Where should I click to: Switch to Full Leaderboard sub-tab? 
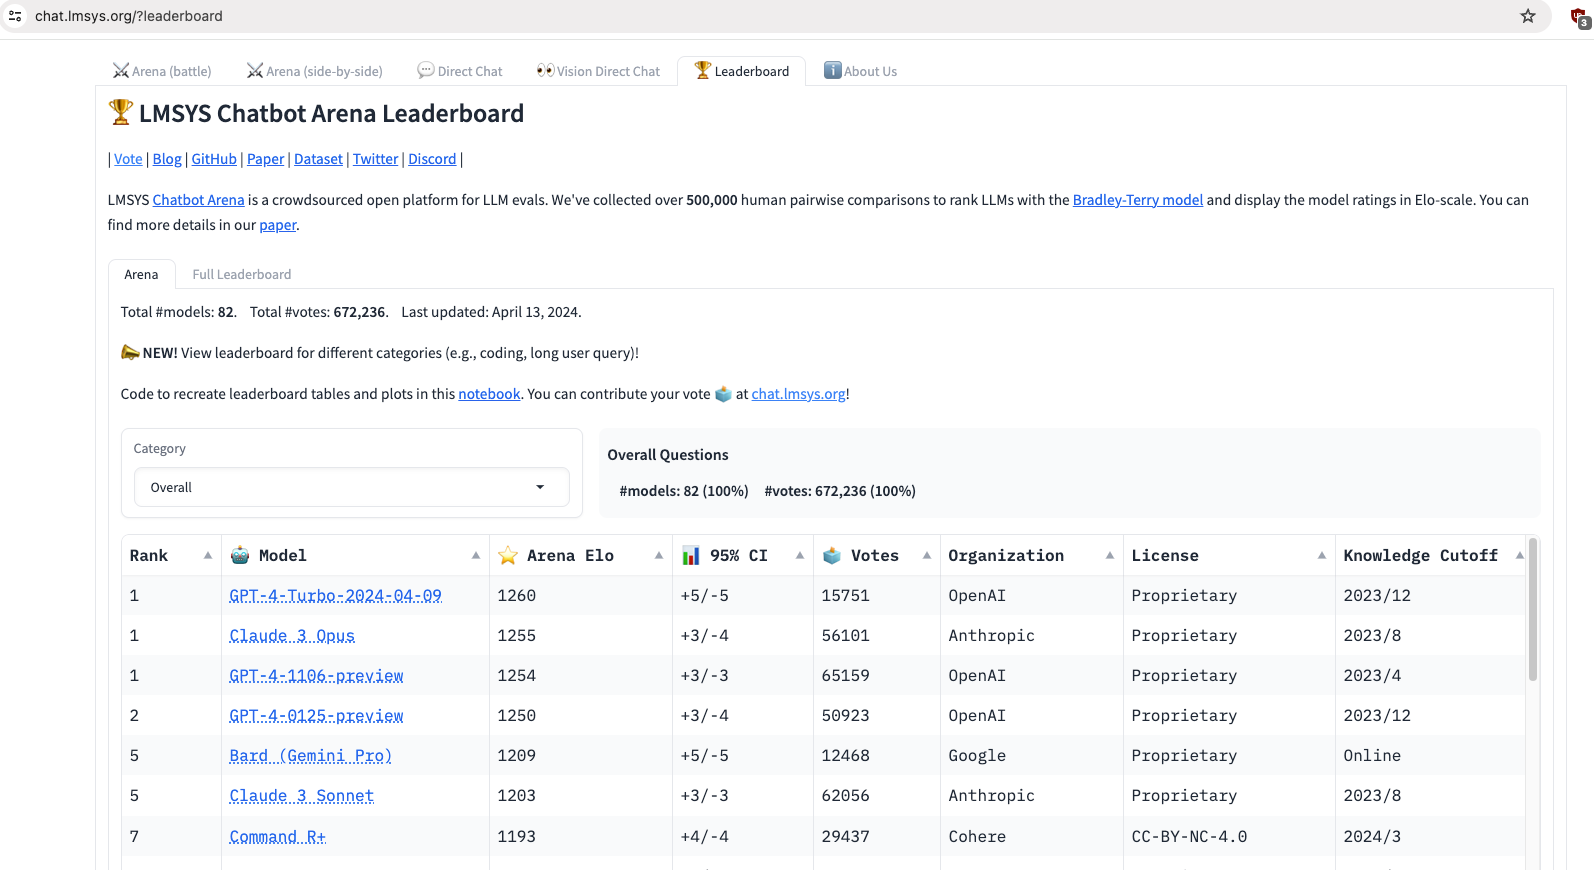[242, 274]
